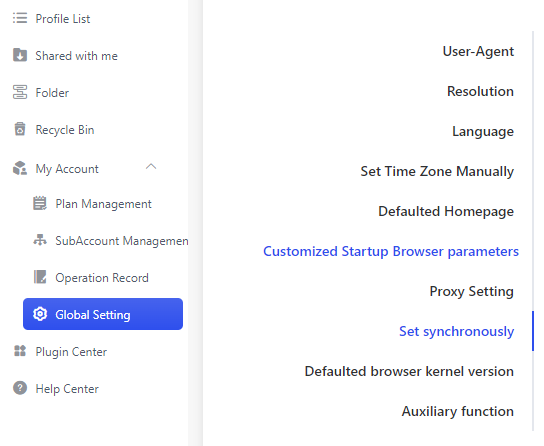Click the Recycle Bin trash icon

pos(20,129)
